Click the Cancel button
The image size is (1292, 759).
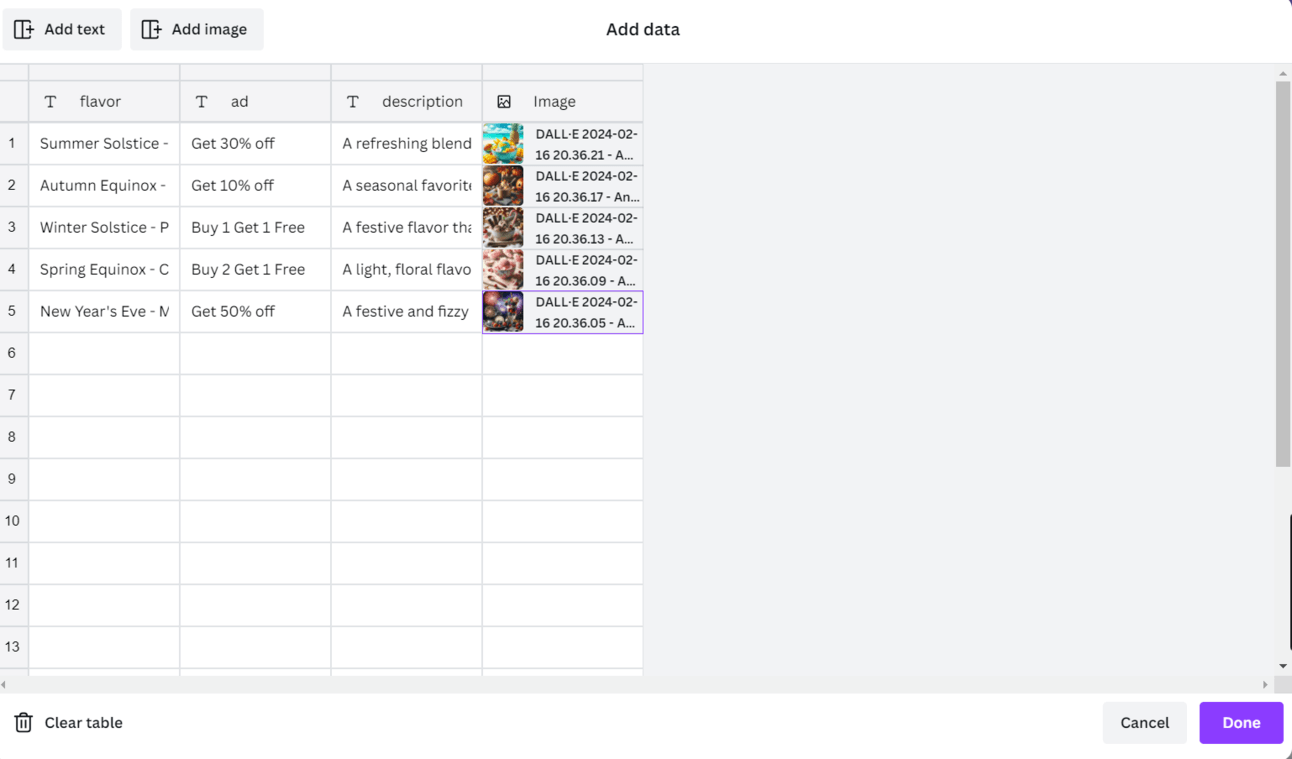click(1144, 722)
